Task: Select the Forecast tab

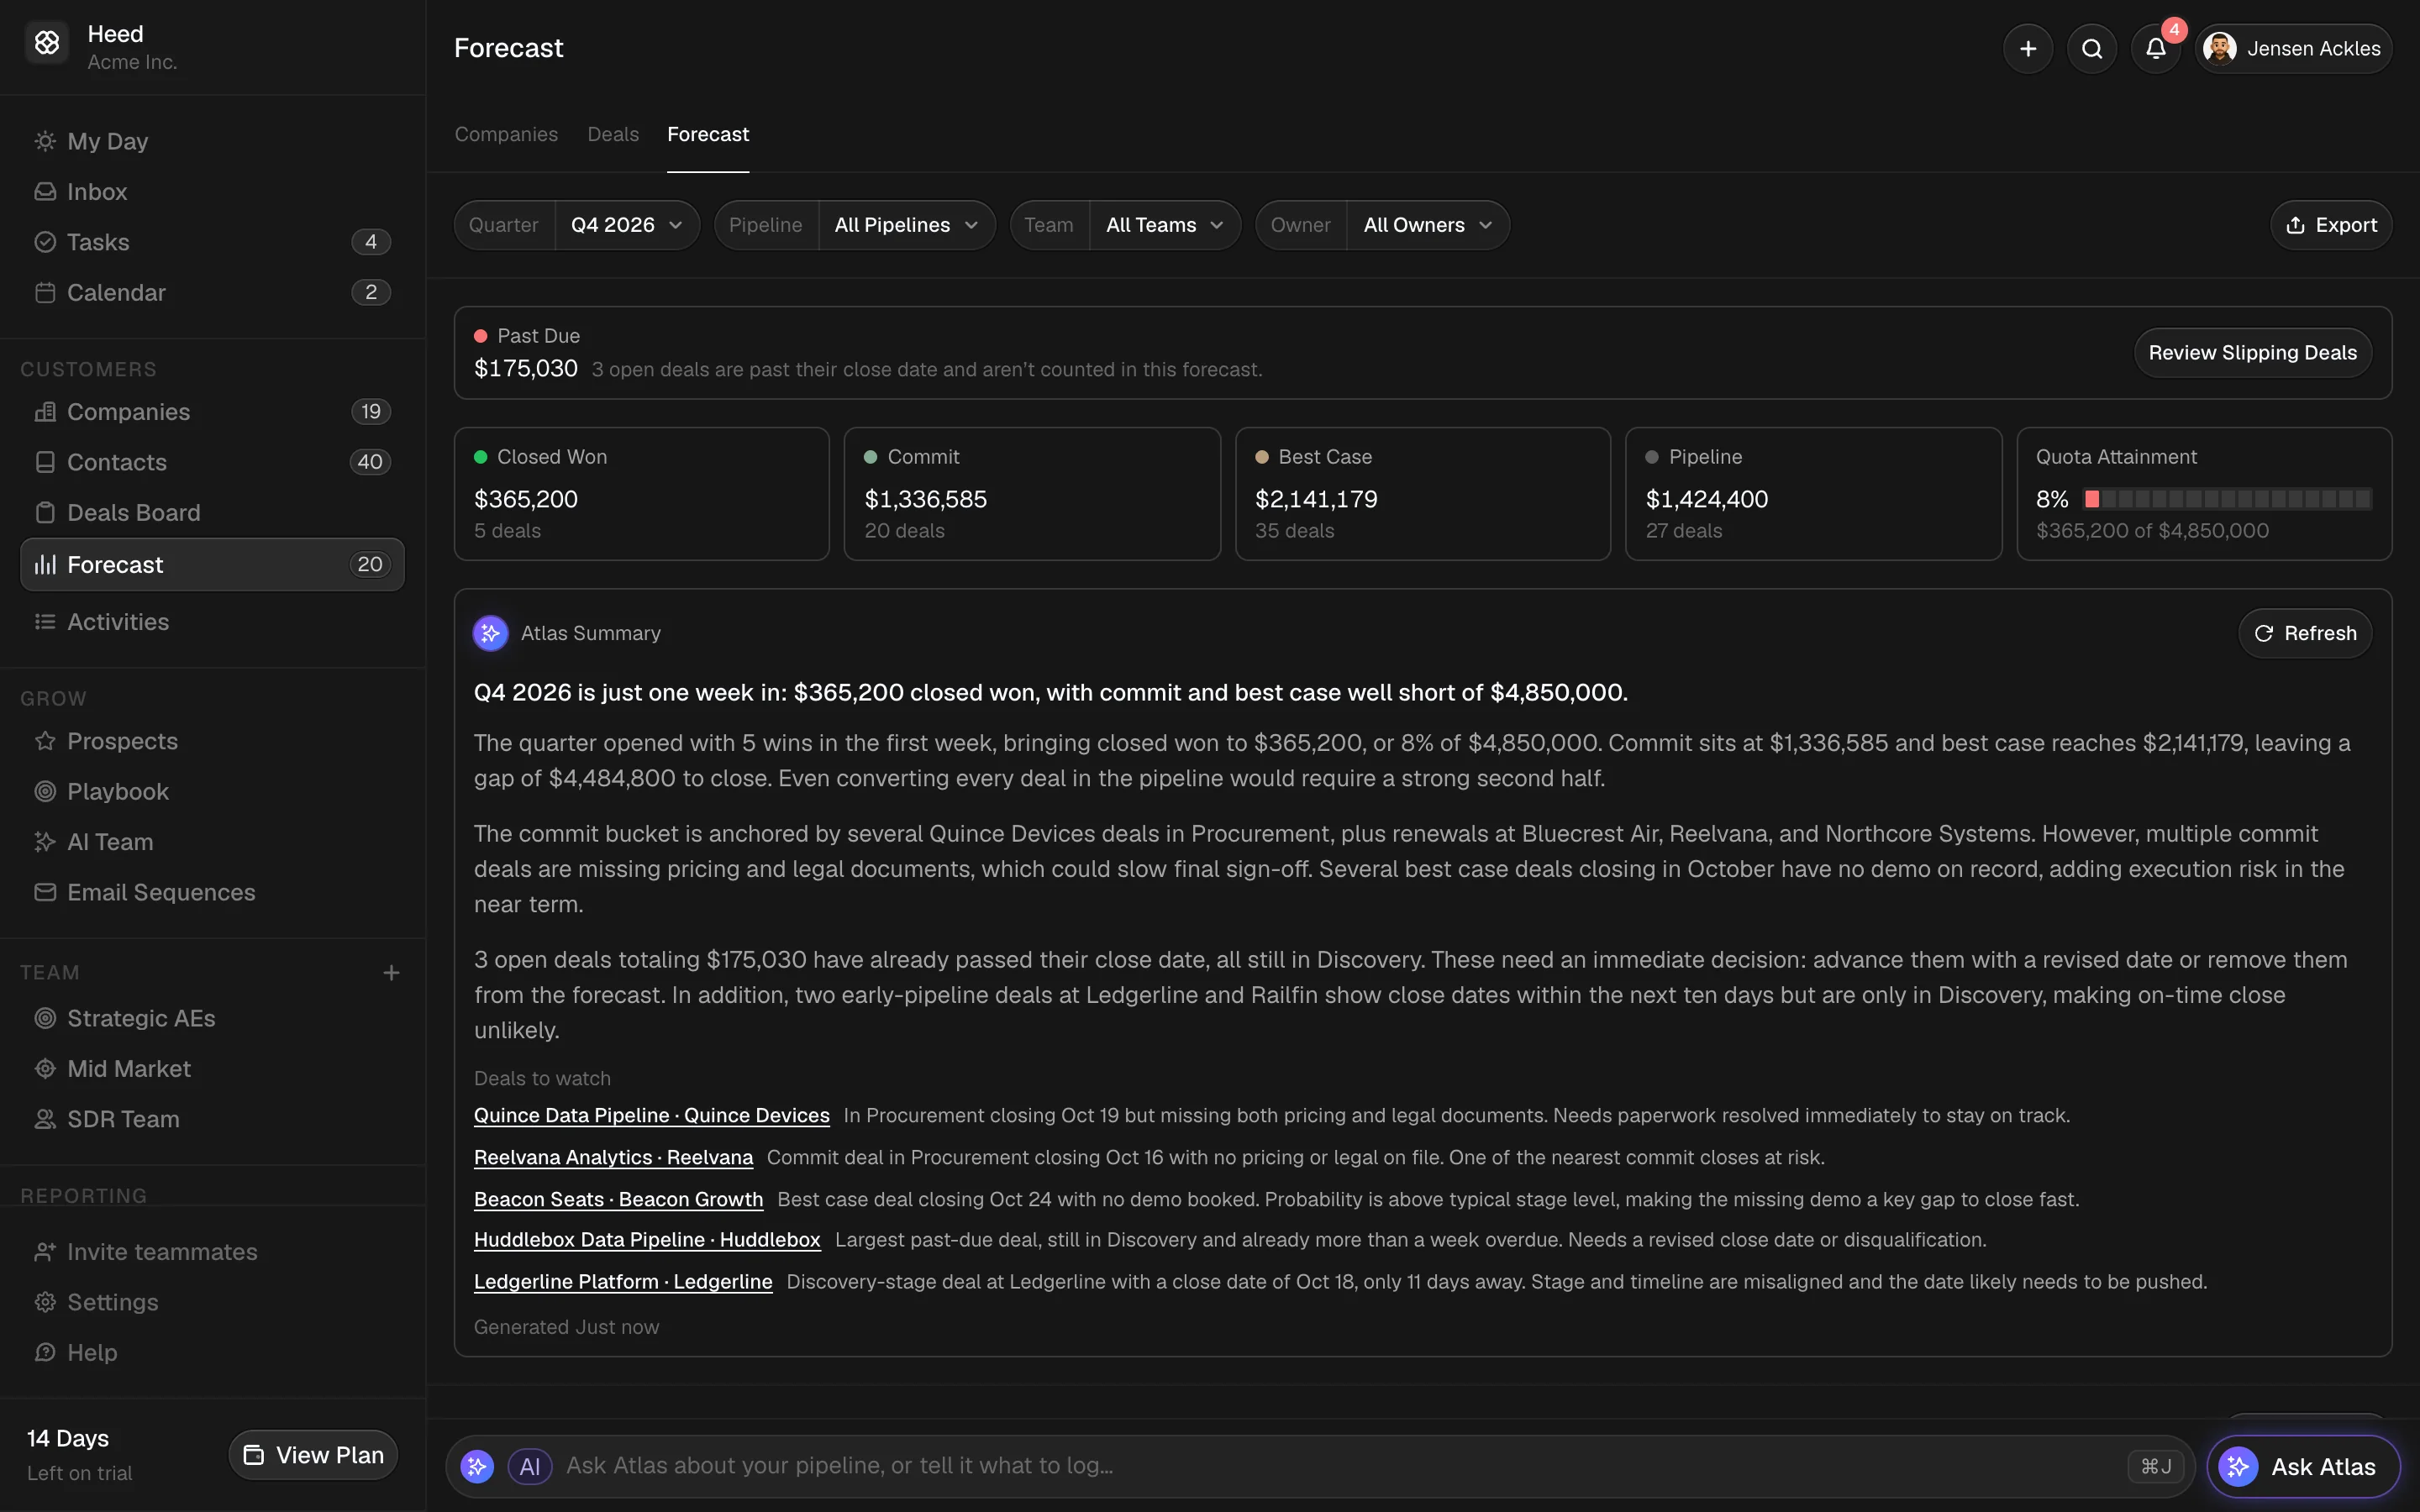Action: point(708,134)
